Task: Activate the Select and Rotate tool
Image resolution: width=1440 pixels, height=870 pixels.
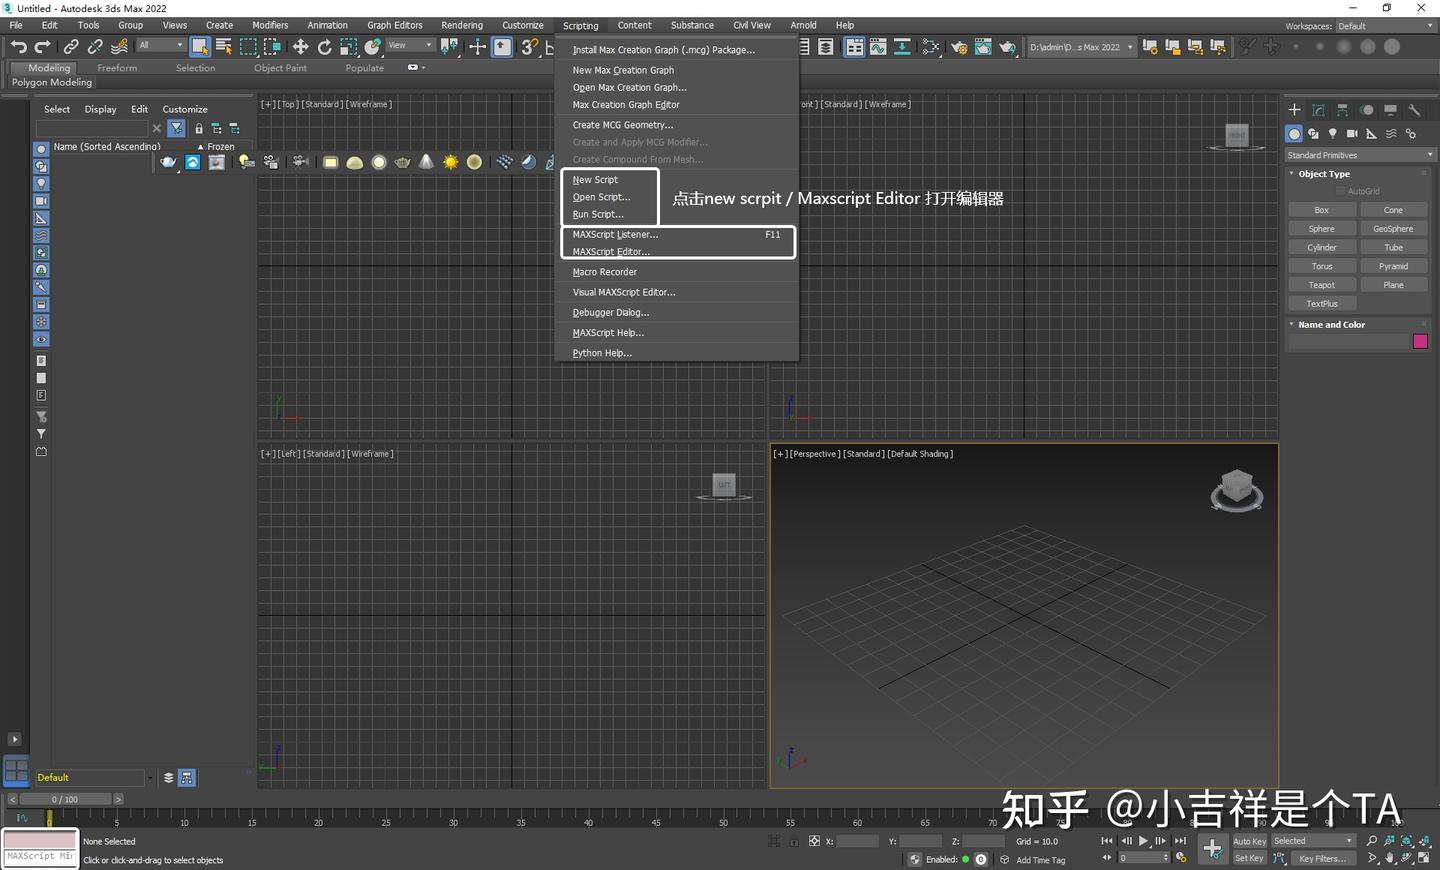Action: 325,47
